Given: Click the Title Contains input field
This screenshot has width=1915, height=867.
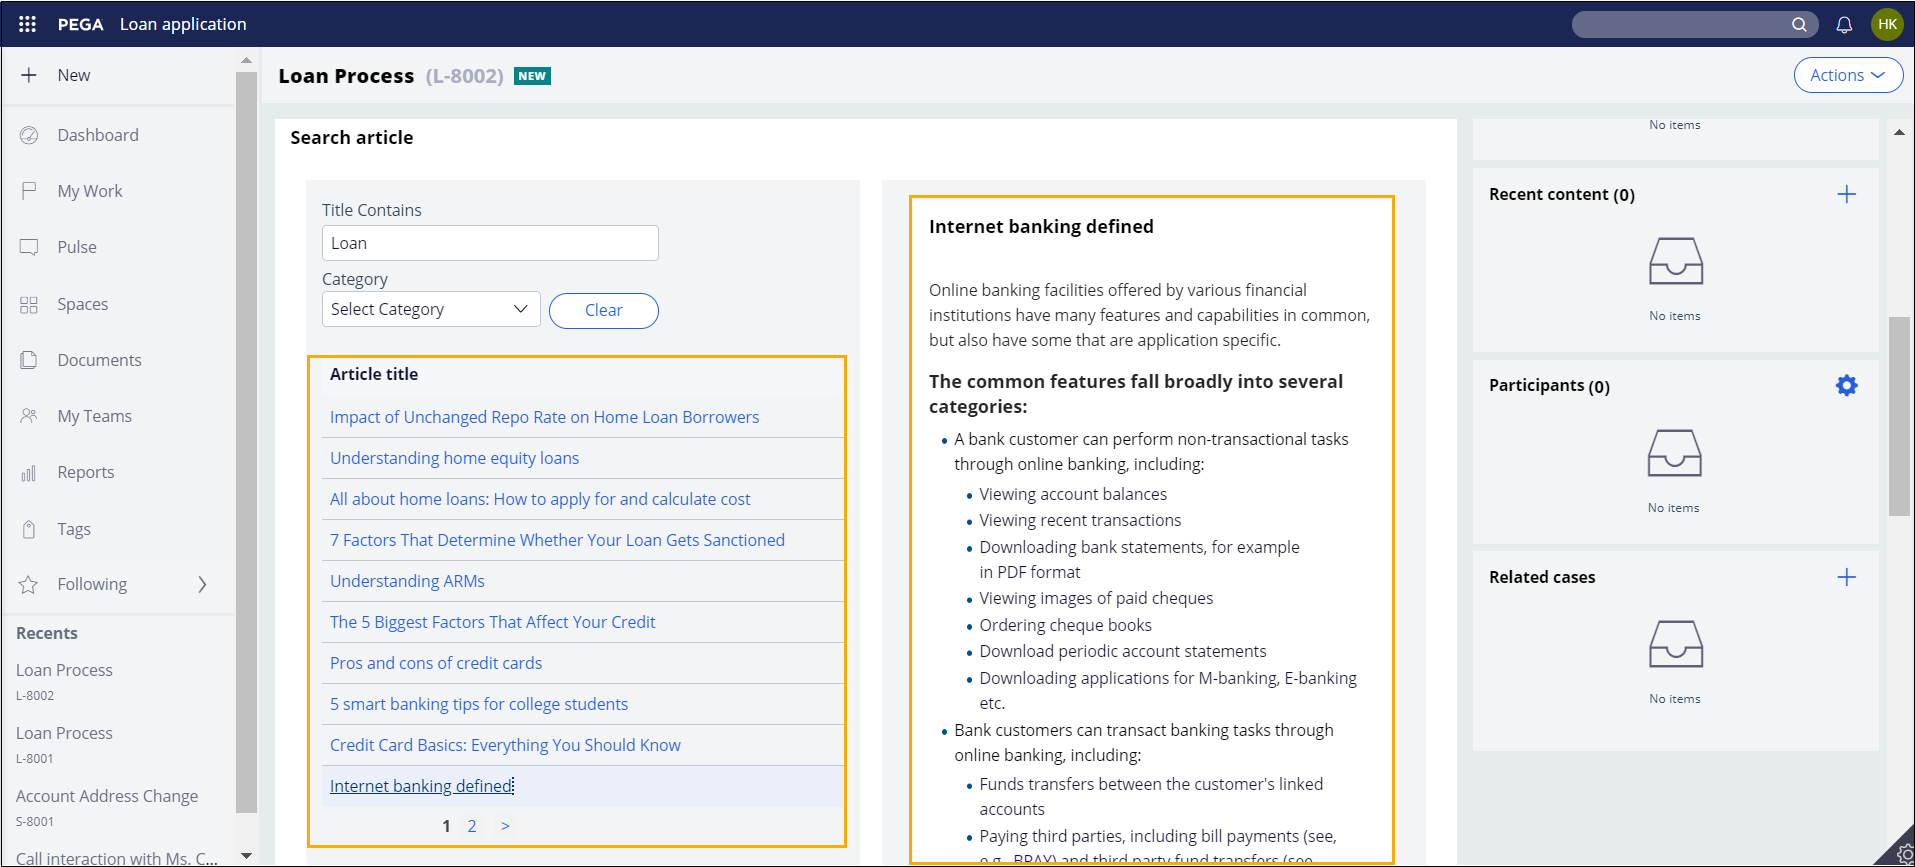Looking at the screenshot, I should (490, 243).
